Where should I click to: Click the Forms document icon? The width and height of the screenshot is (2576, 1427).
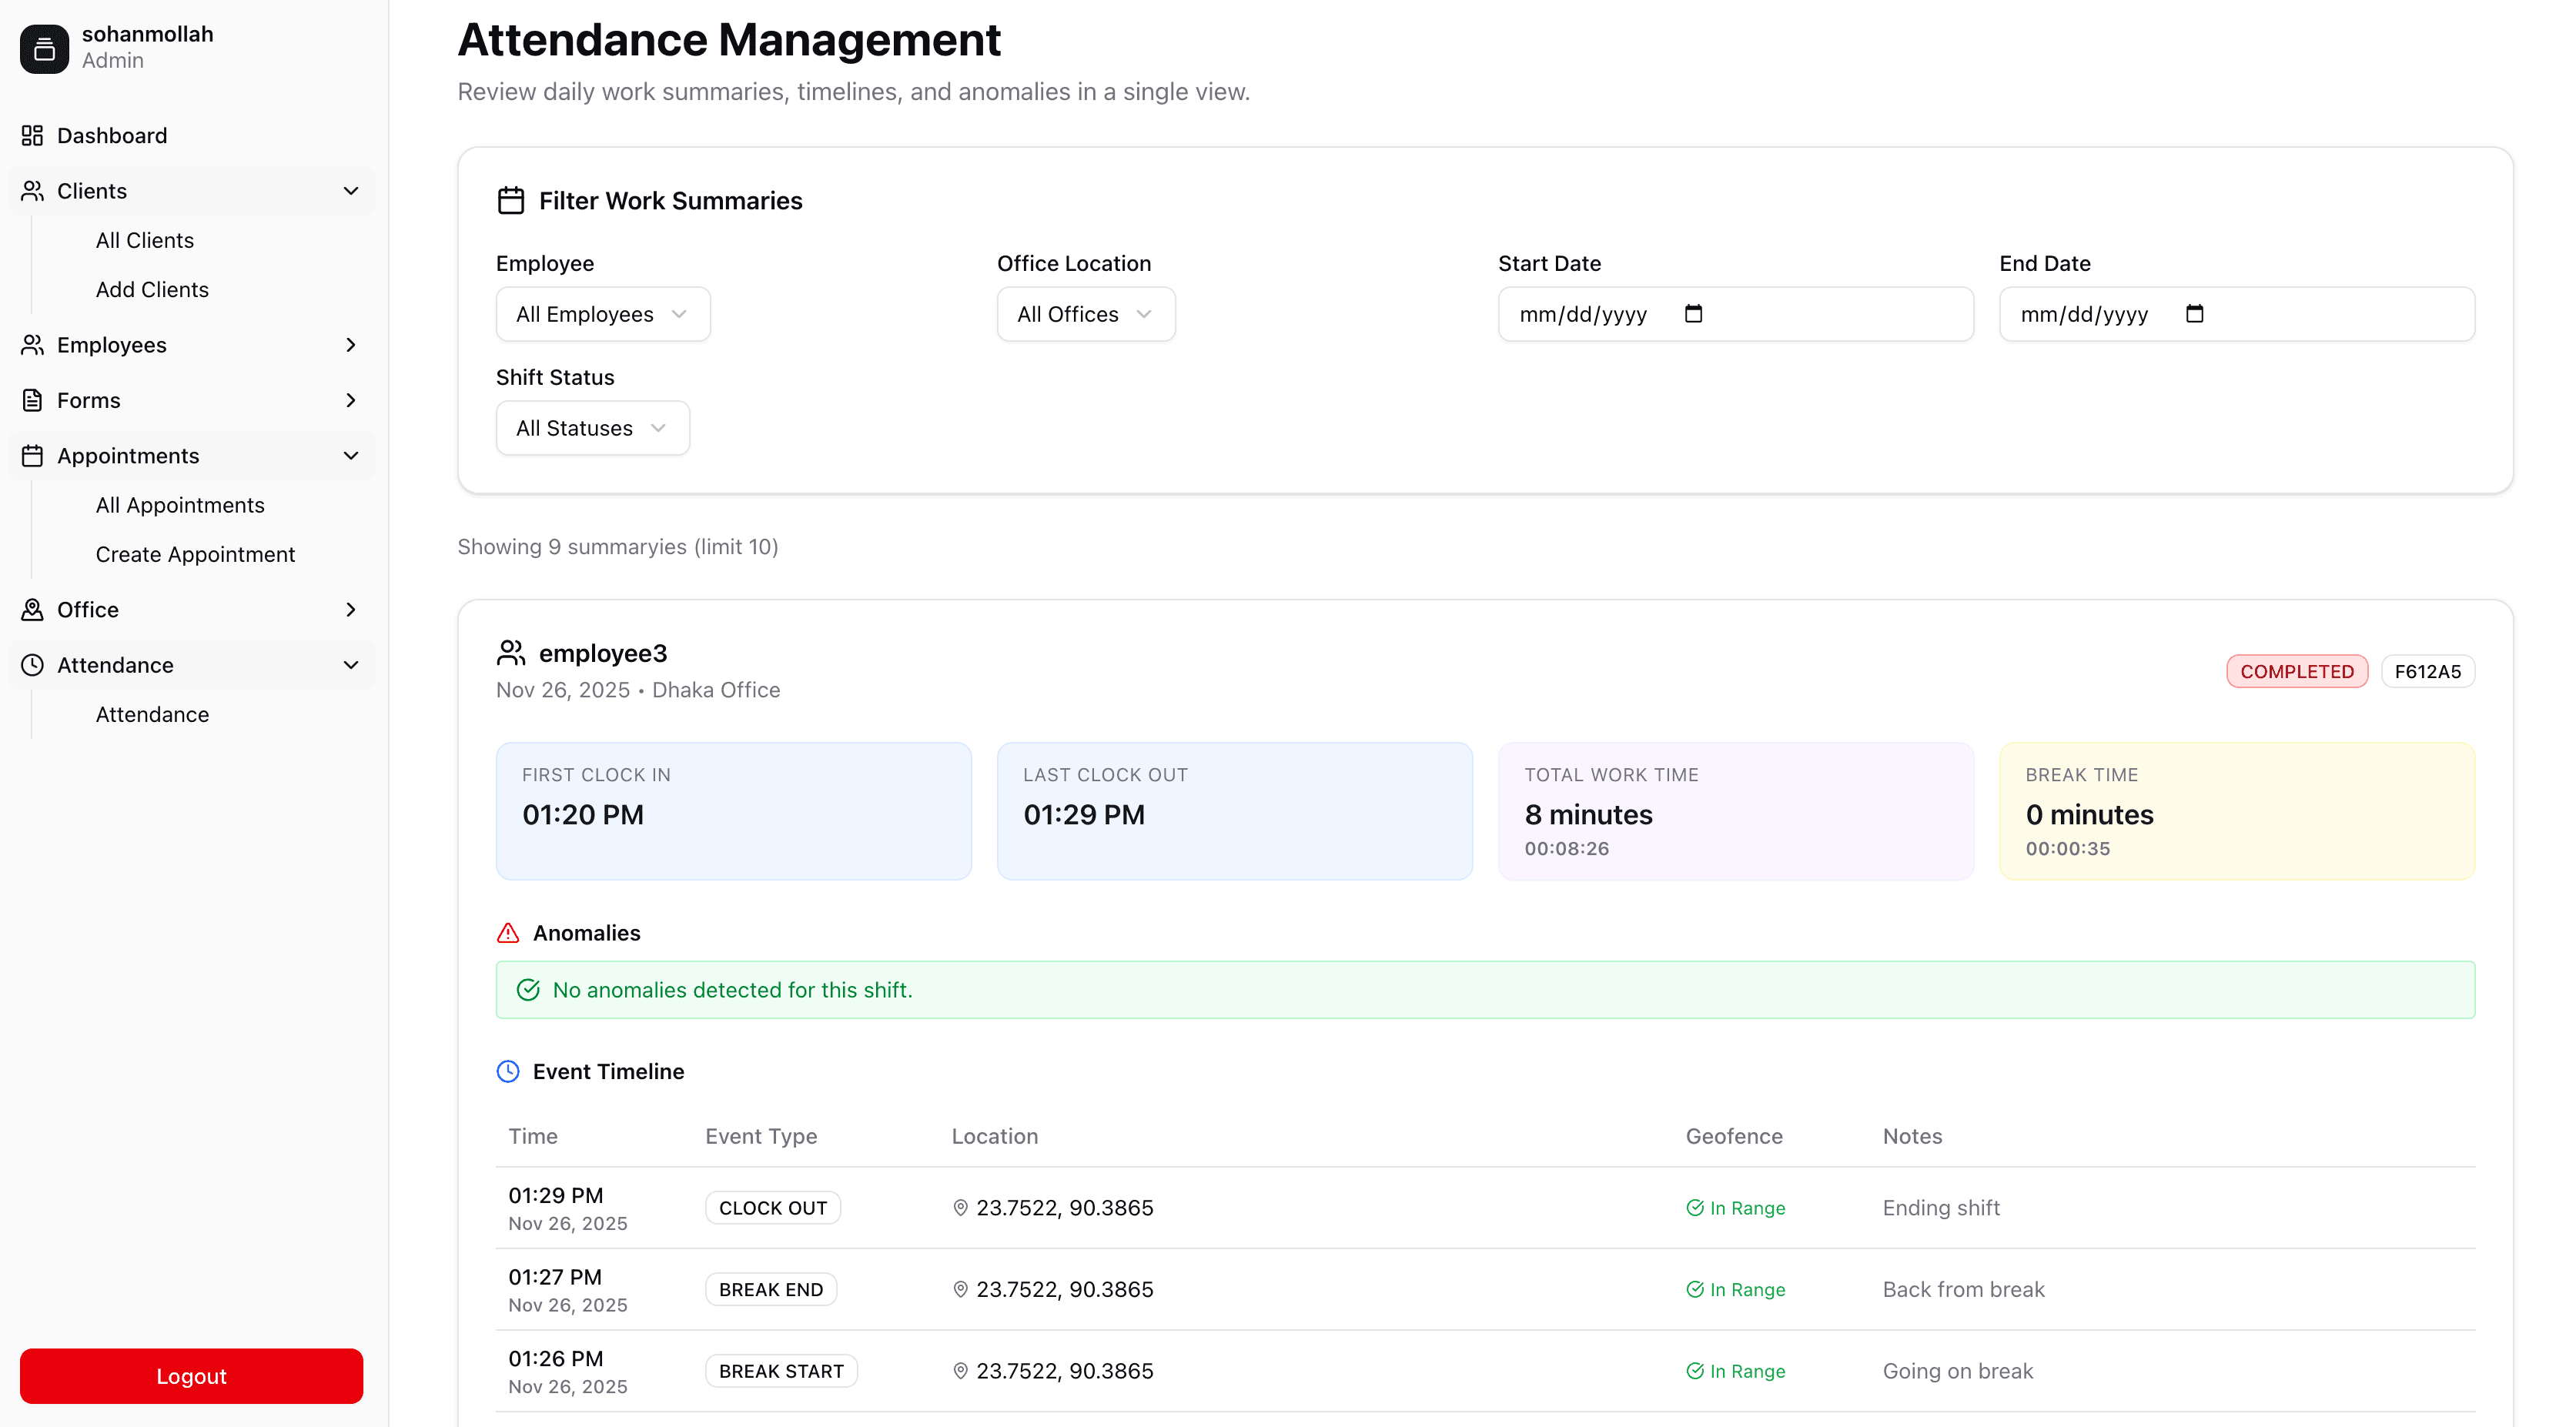pos(32,399)
